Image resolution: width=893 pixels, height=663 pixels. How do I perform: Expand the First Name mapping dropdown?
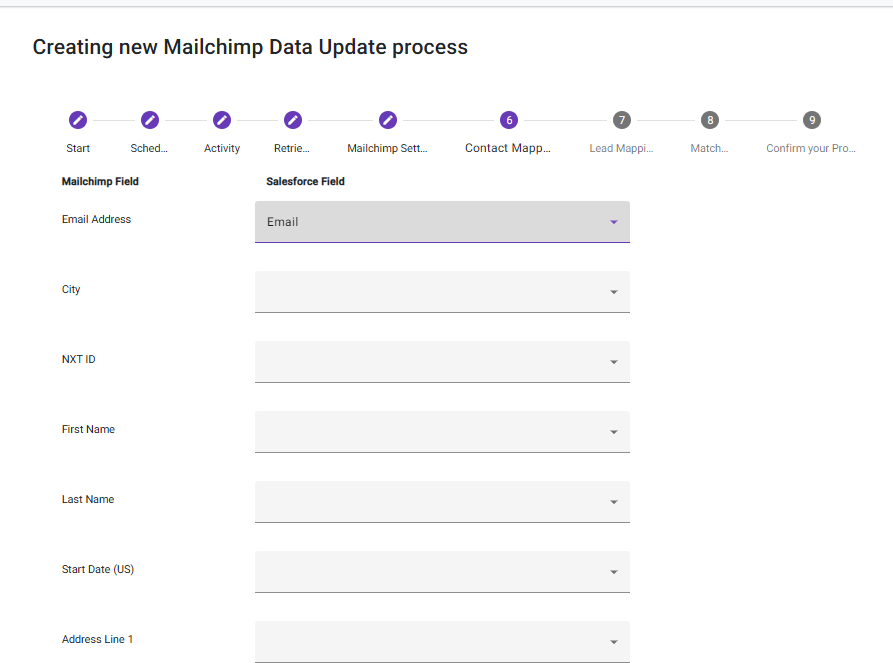(442, 432)
